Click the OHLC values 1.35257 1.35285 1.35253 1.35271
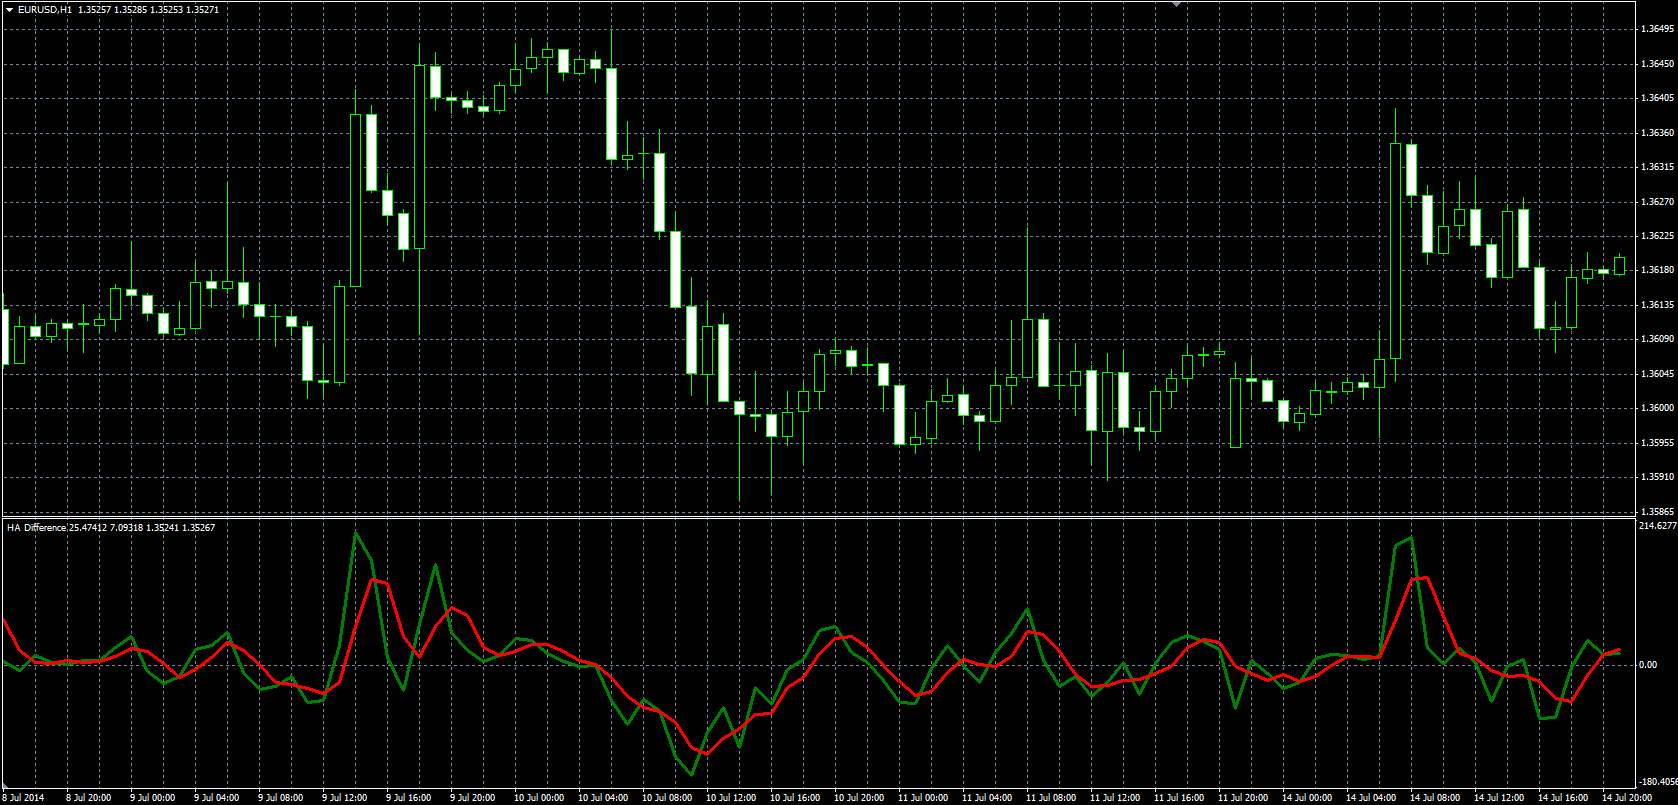The width and height of the screenshot is (1678, 805). [149, 9]
